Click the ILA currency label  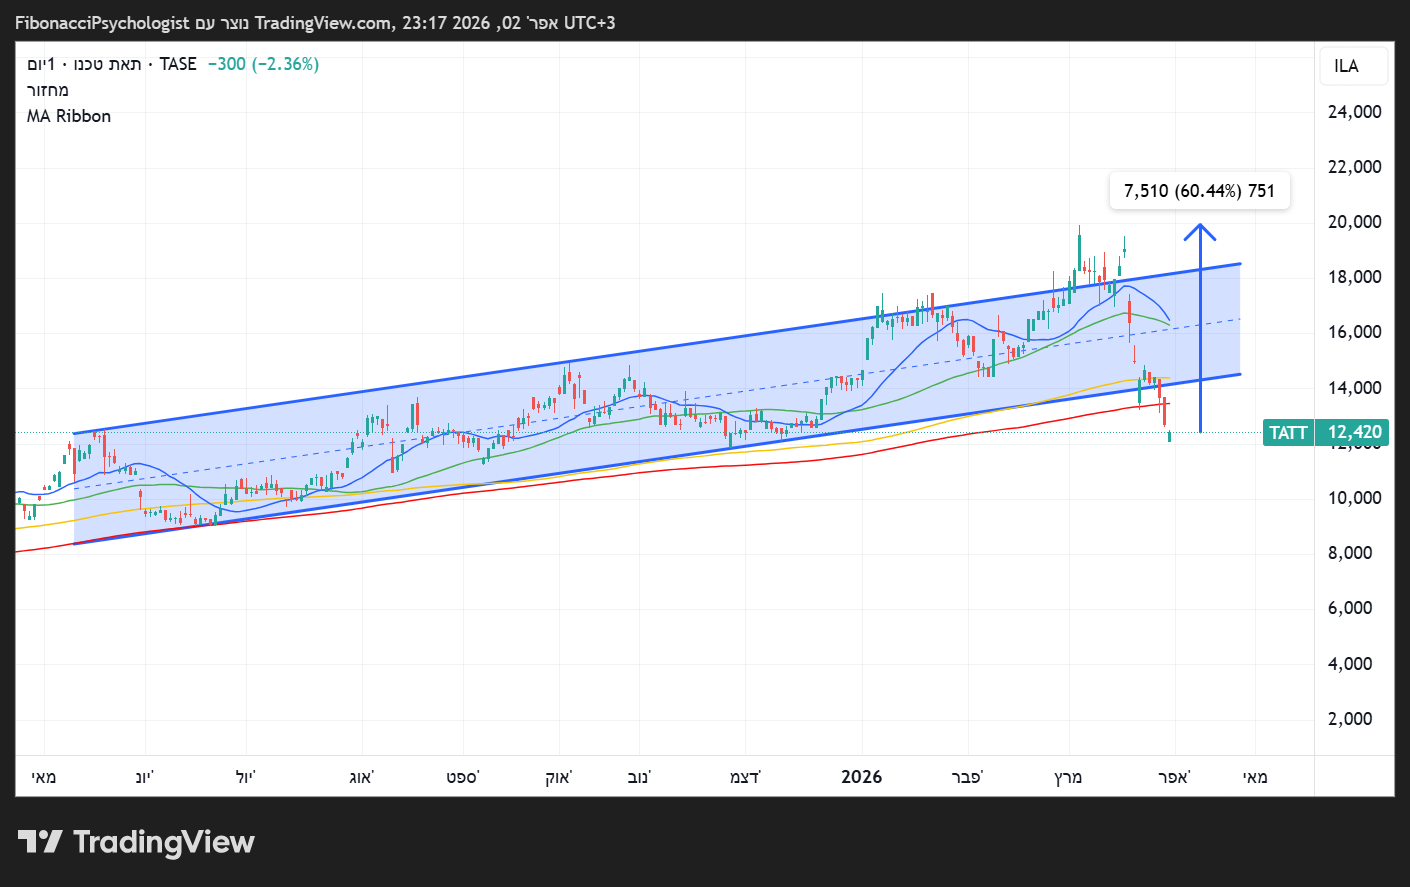[x=1346, y=66]
